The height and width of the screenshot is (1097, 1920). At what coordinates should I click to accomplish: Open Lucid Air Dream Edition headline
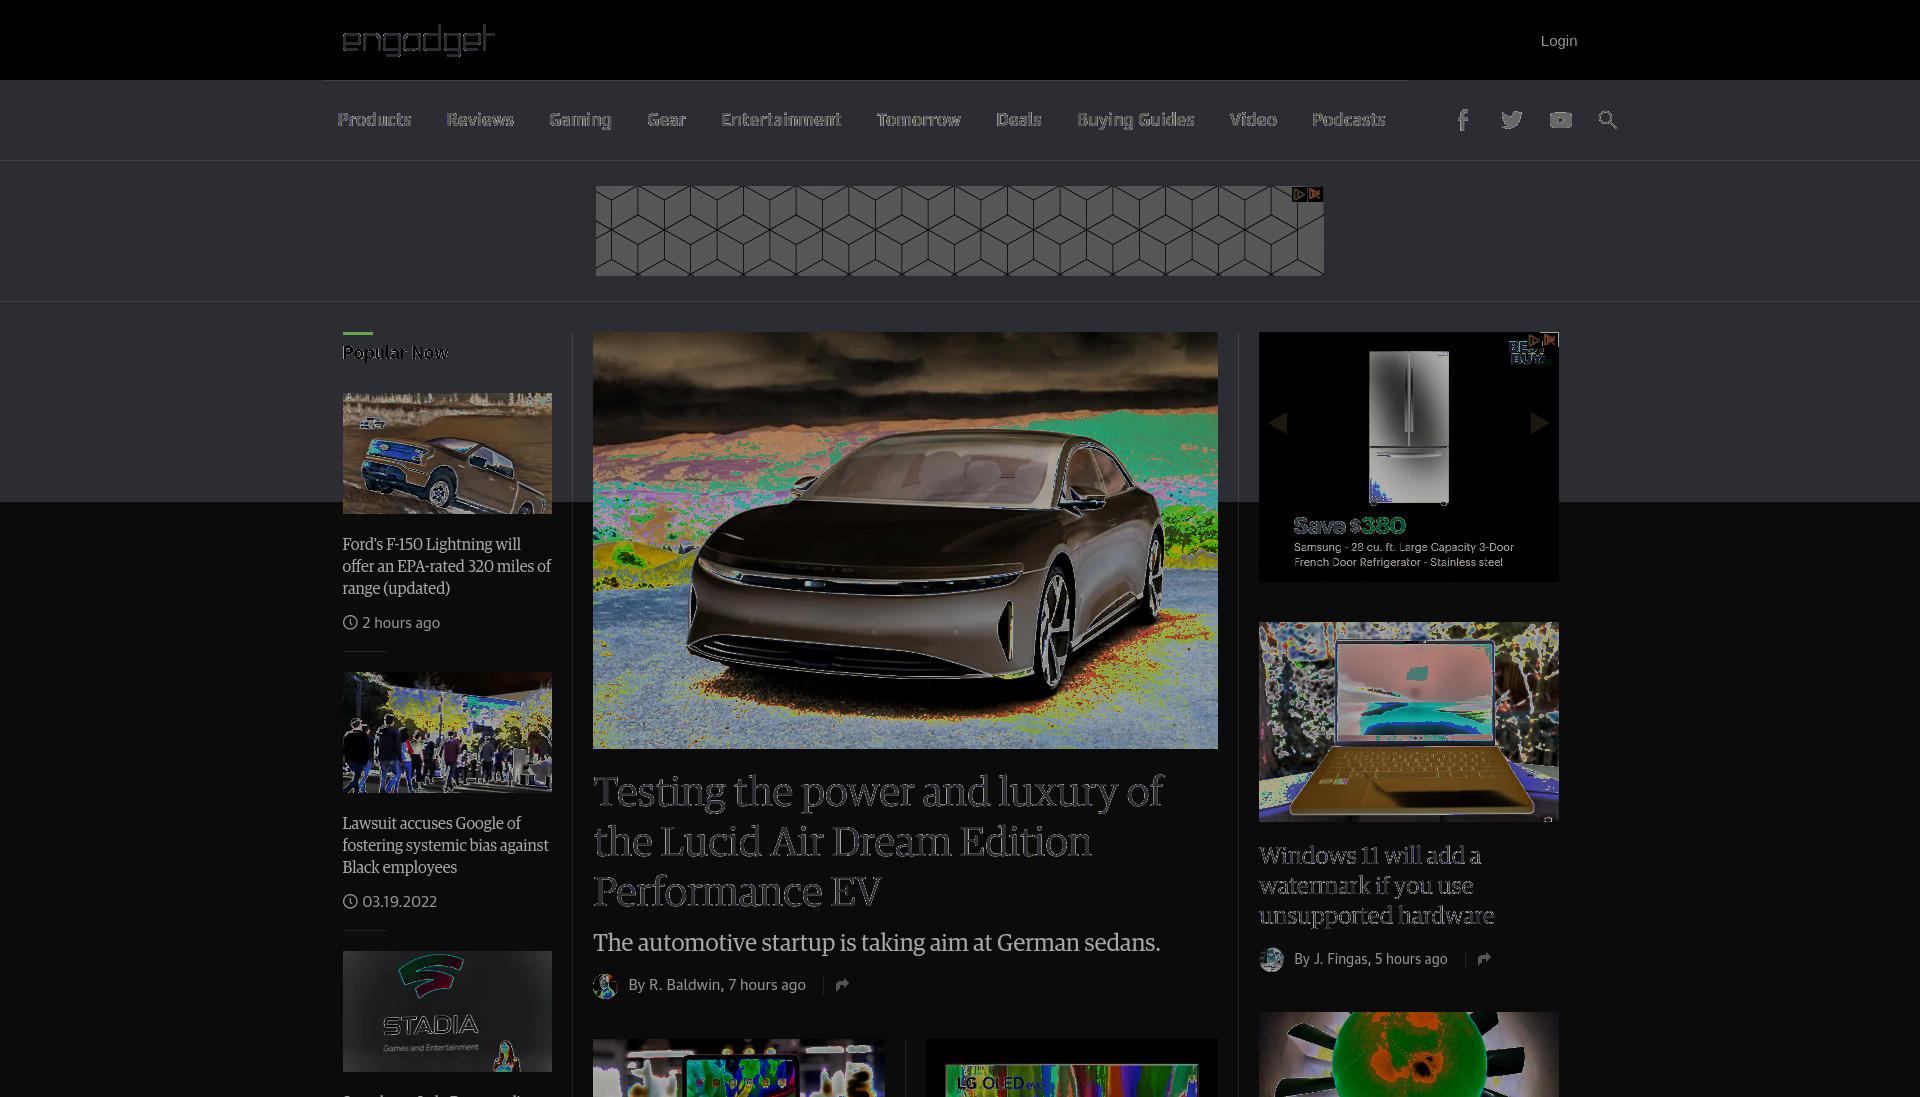tap(878, 841)
